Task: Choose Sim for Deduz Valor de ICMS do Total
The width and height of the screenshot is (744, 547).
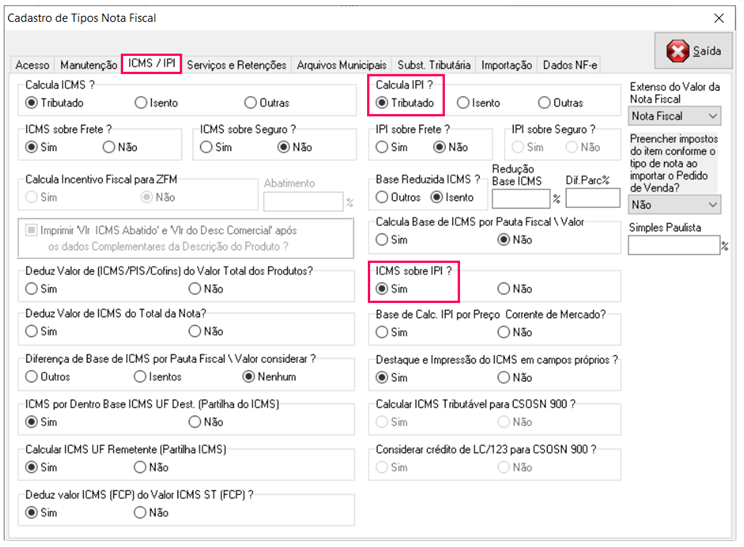Action: click(x=32, y=331)
